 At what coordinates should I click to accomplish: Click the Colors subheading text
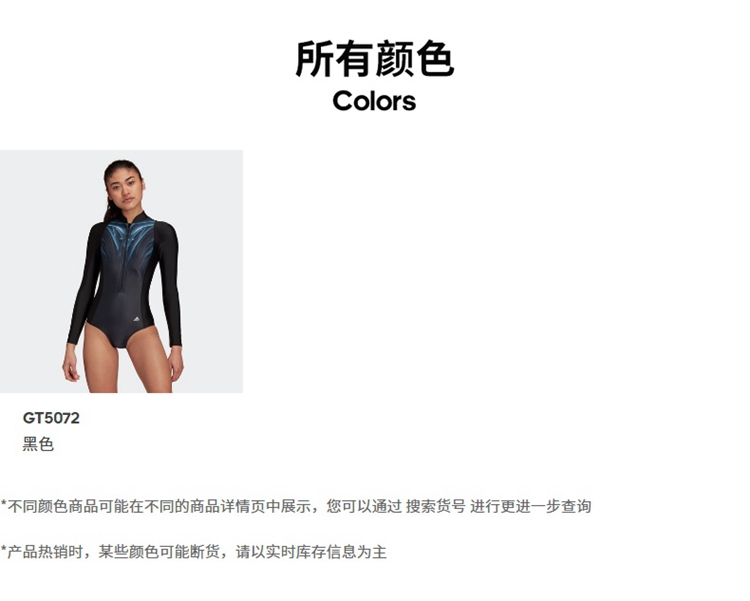pos(375,101)
